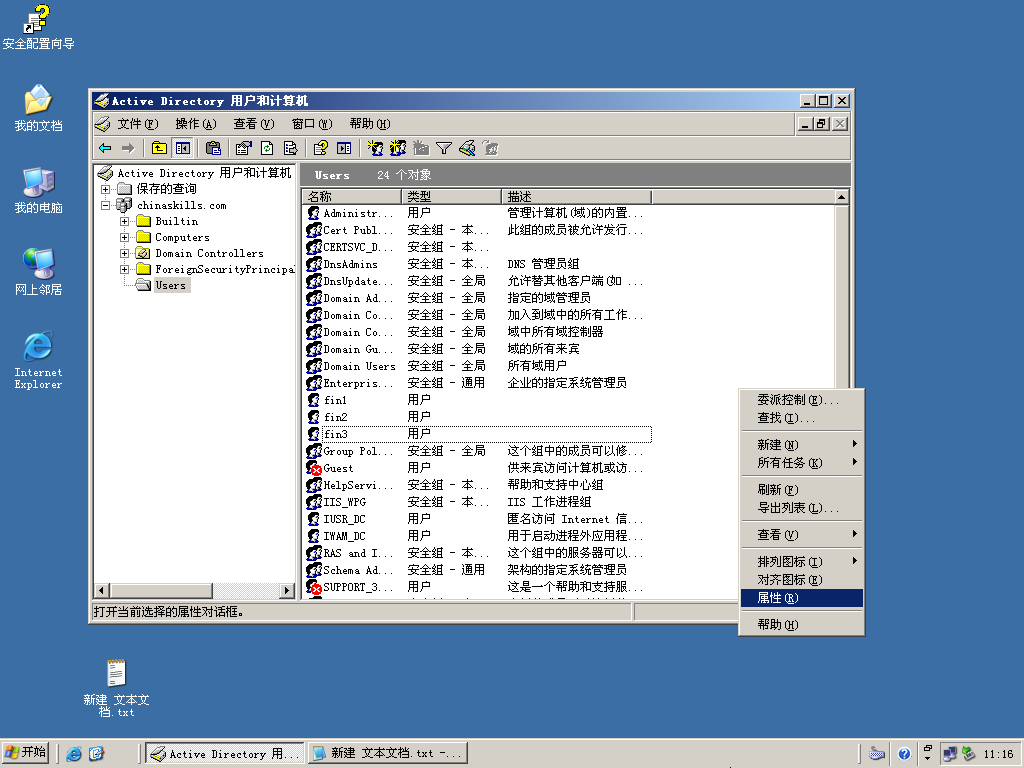Click the Paste clipboard toolbar icon
This screenshot has width=1024, height=768.
pyautogui.click(x=213, y=148)
